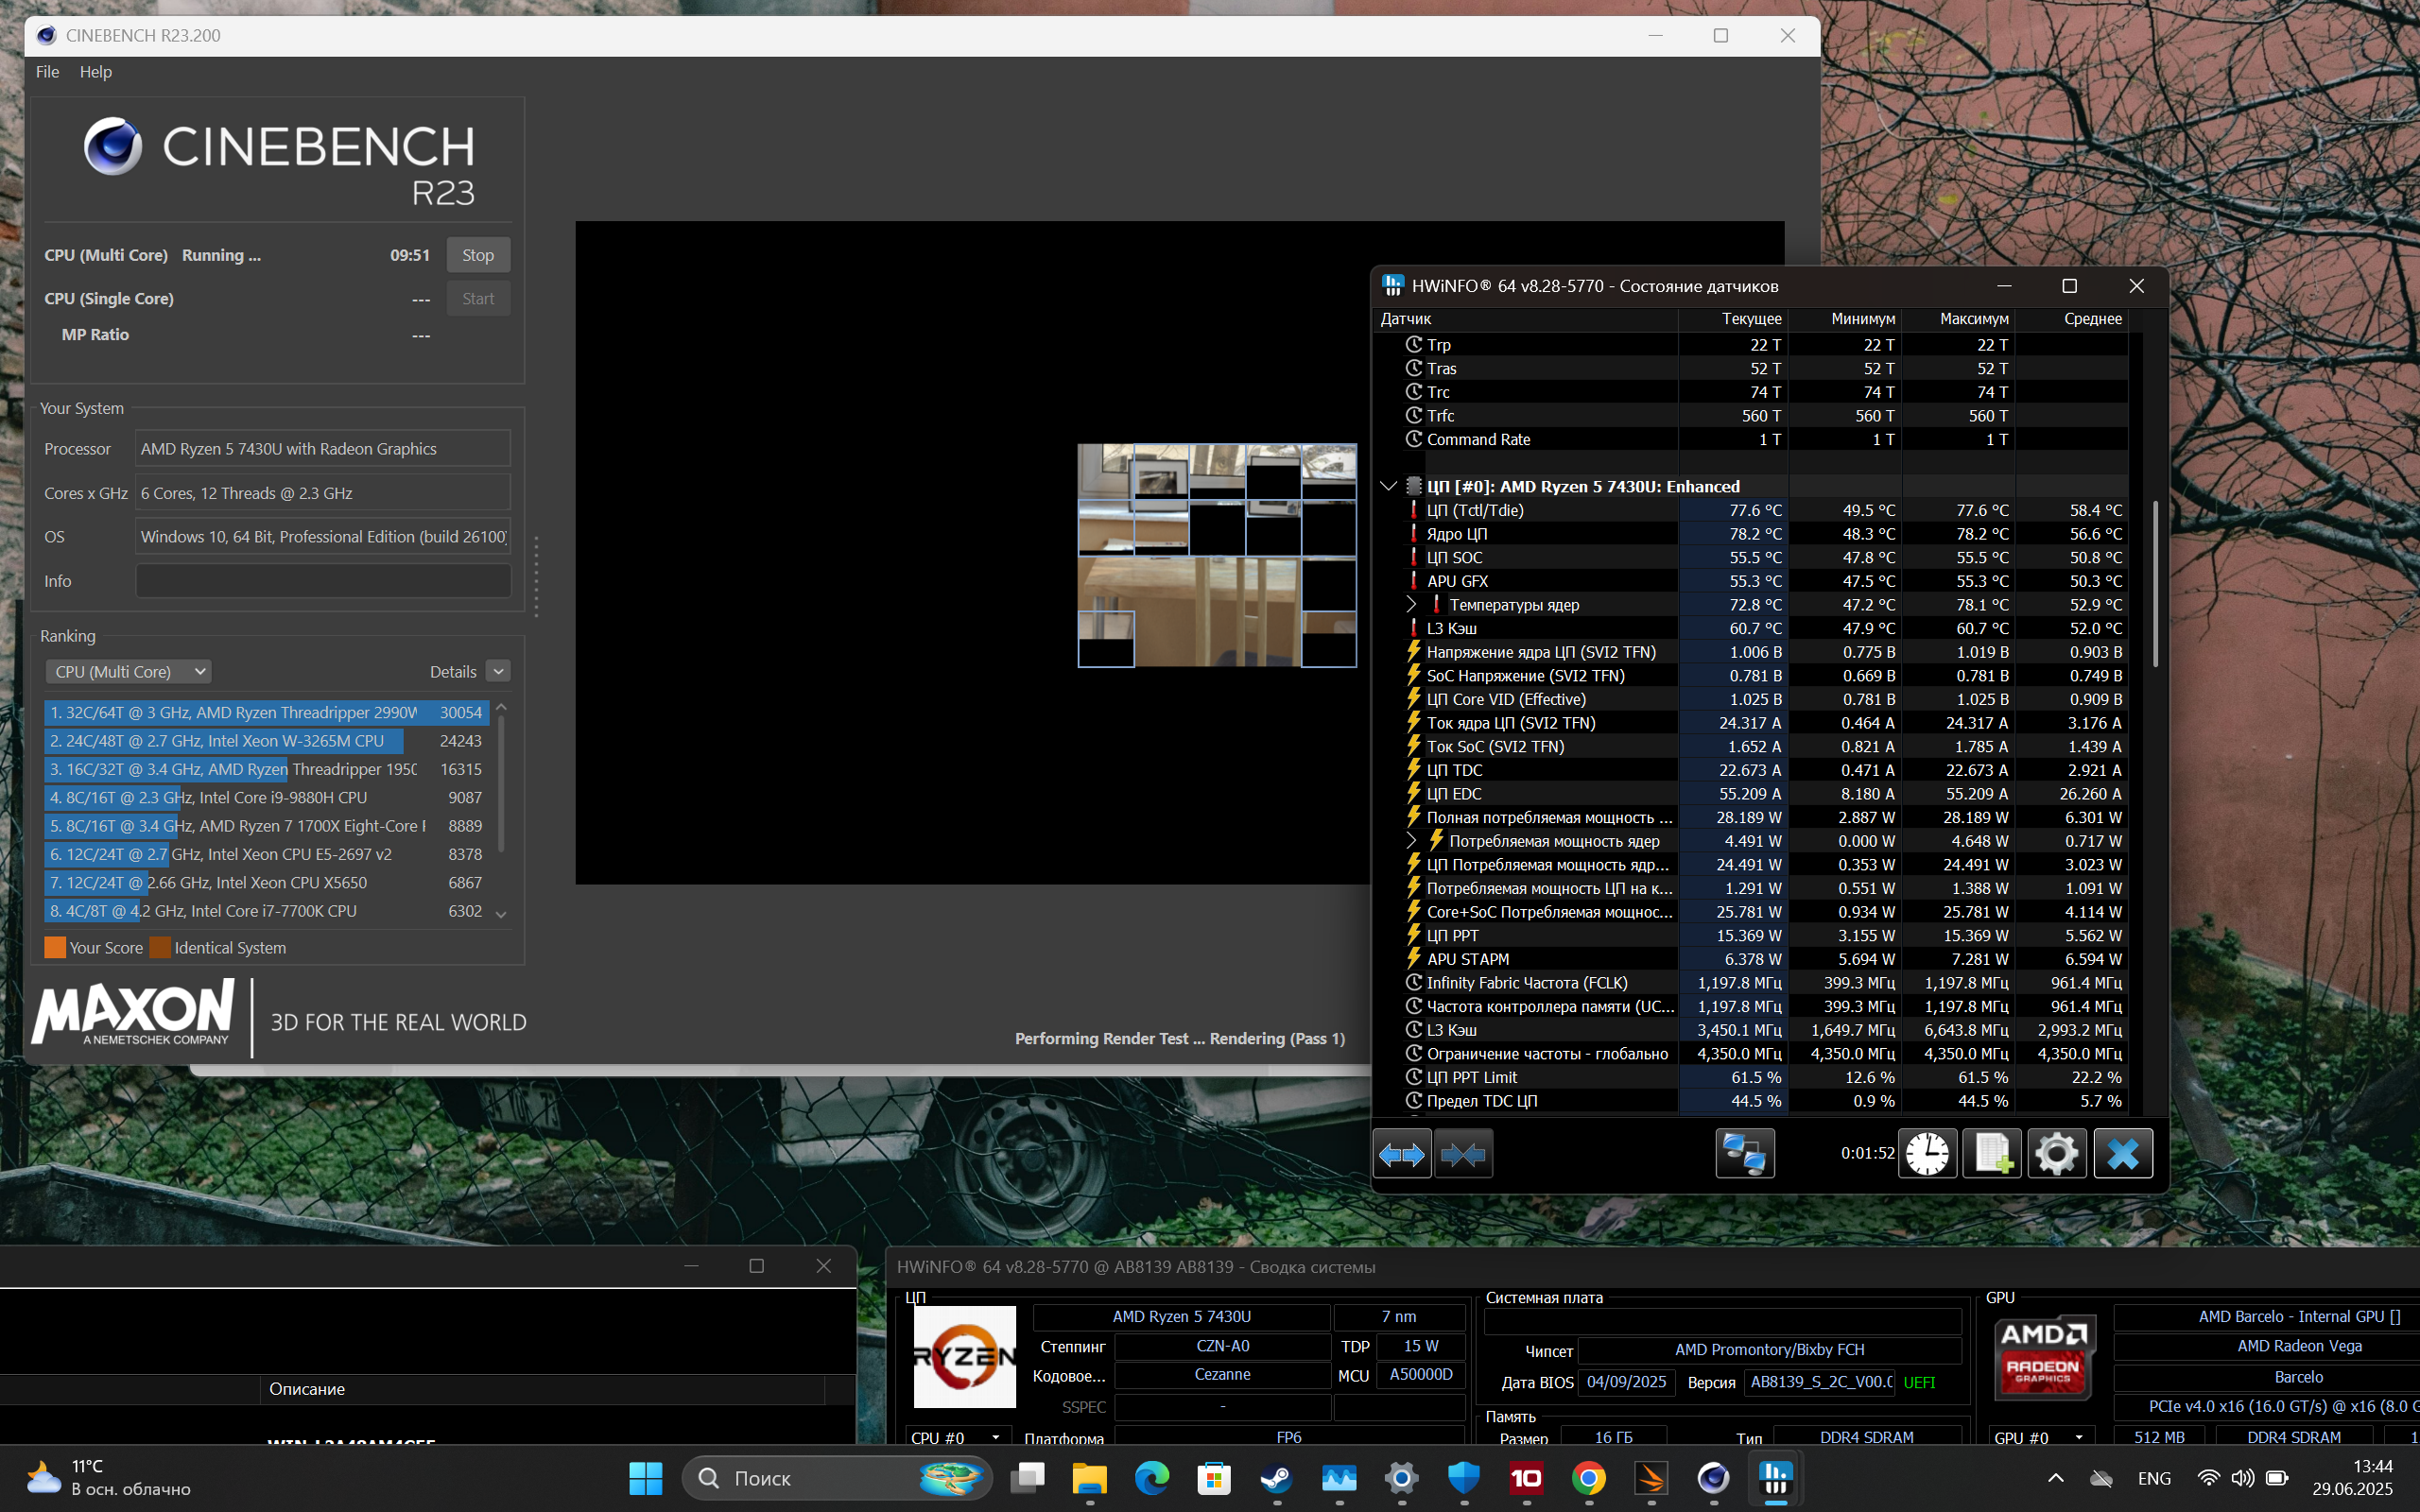The height and width of the screenshot is (1512, 2420).
Task: Click the expand sensor window arrows icon
Action: coord(1402,1155)
